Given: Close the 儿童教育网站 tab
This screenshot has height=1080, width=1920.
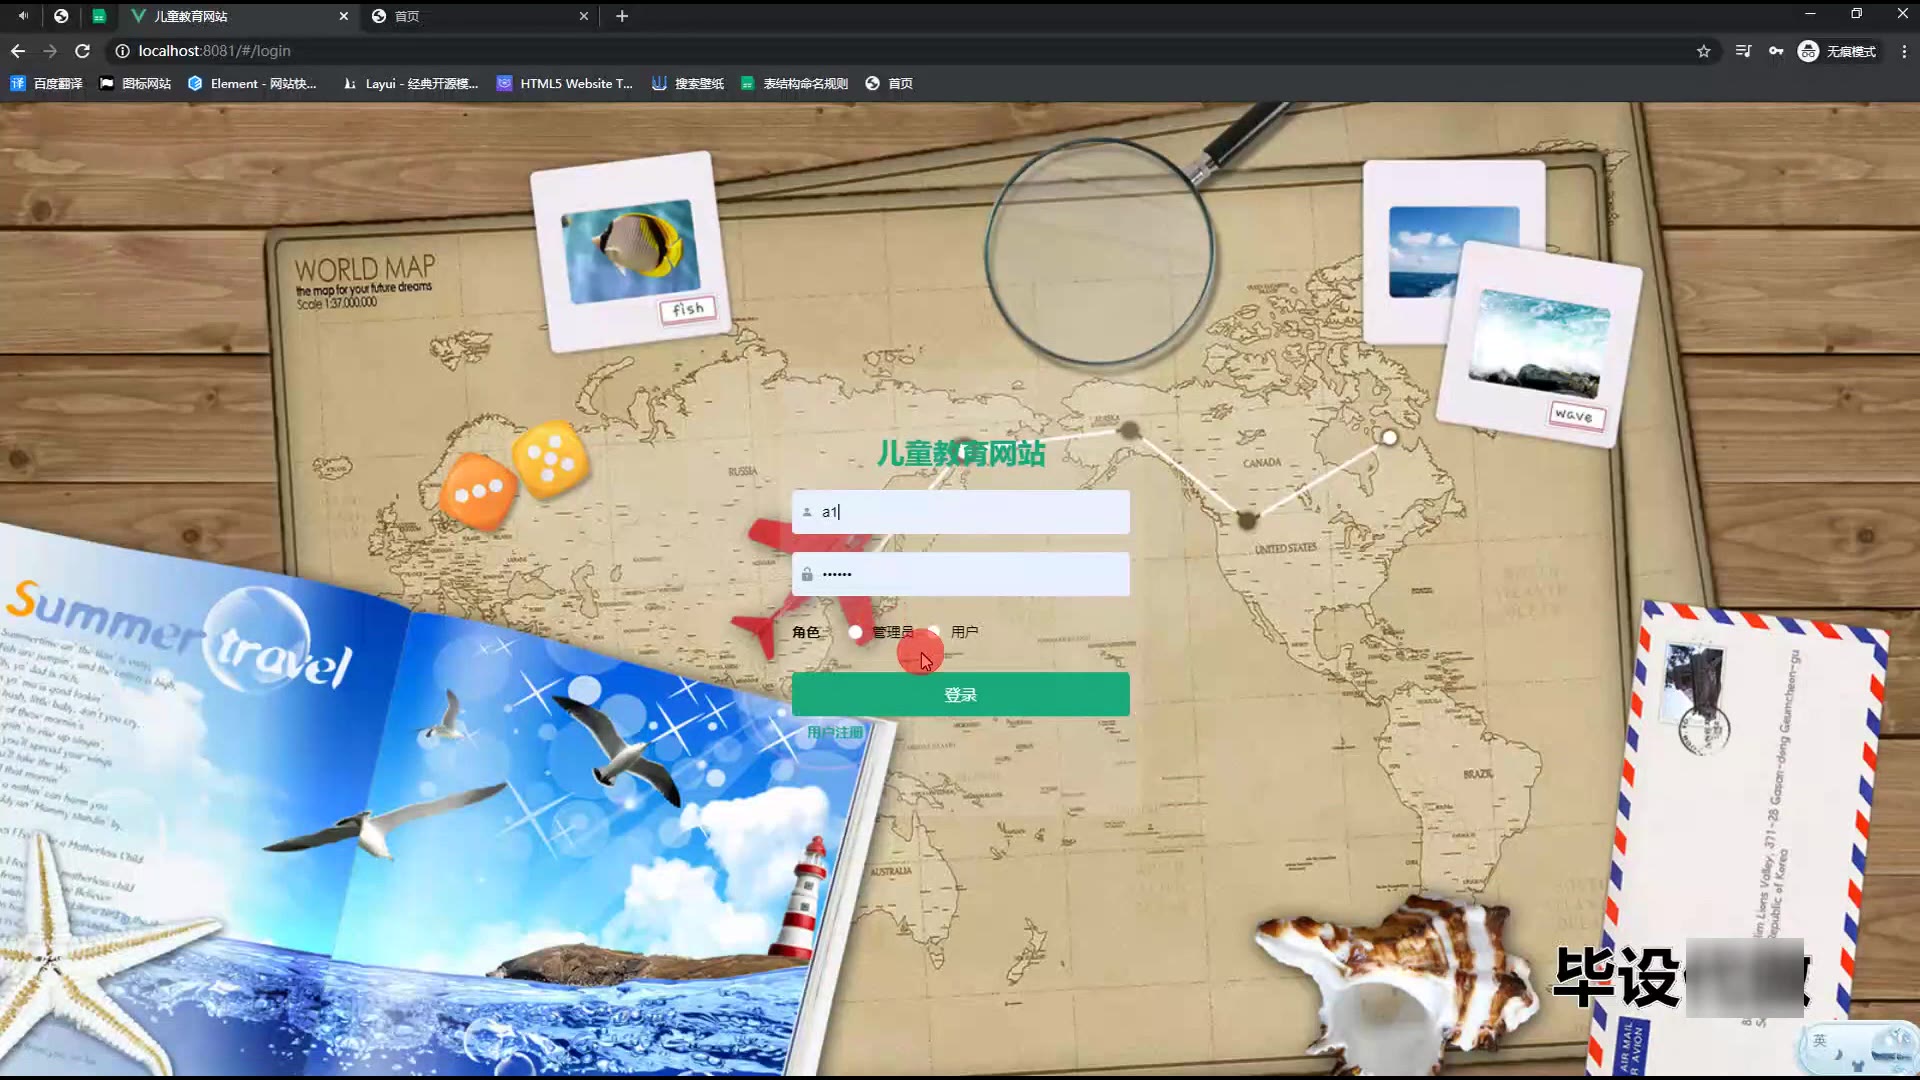Looking at the screenshot, I should pyautogui.click(x=344, y=16).
